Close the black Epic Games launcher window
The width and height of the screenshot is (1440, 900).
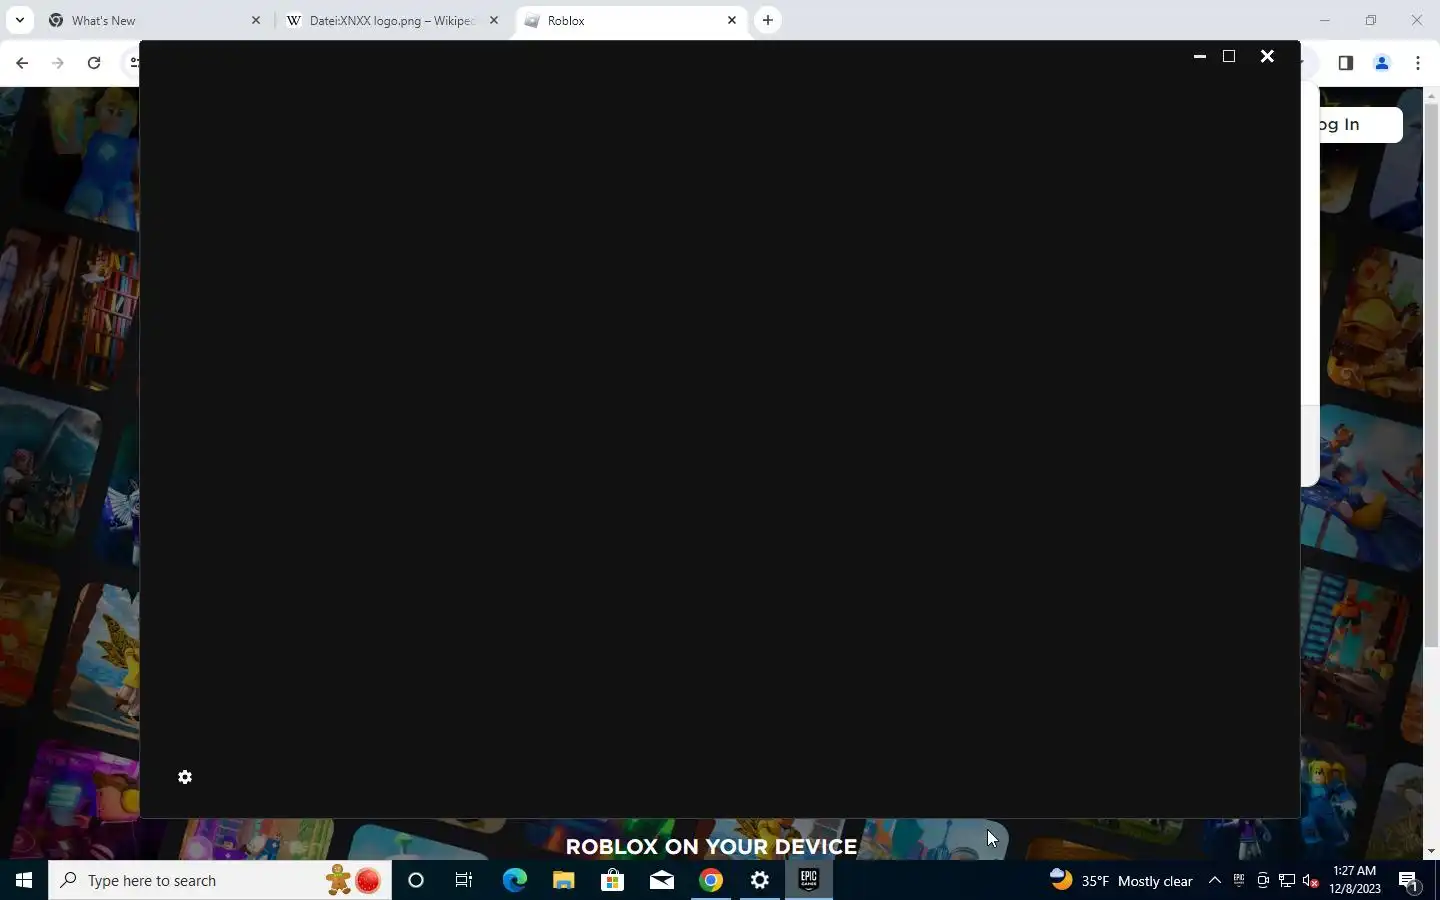tap(1267, 56)
